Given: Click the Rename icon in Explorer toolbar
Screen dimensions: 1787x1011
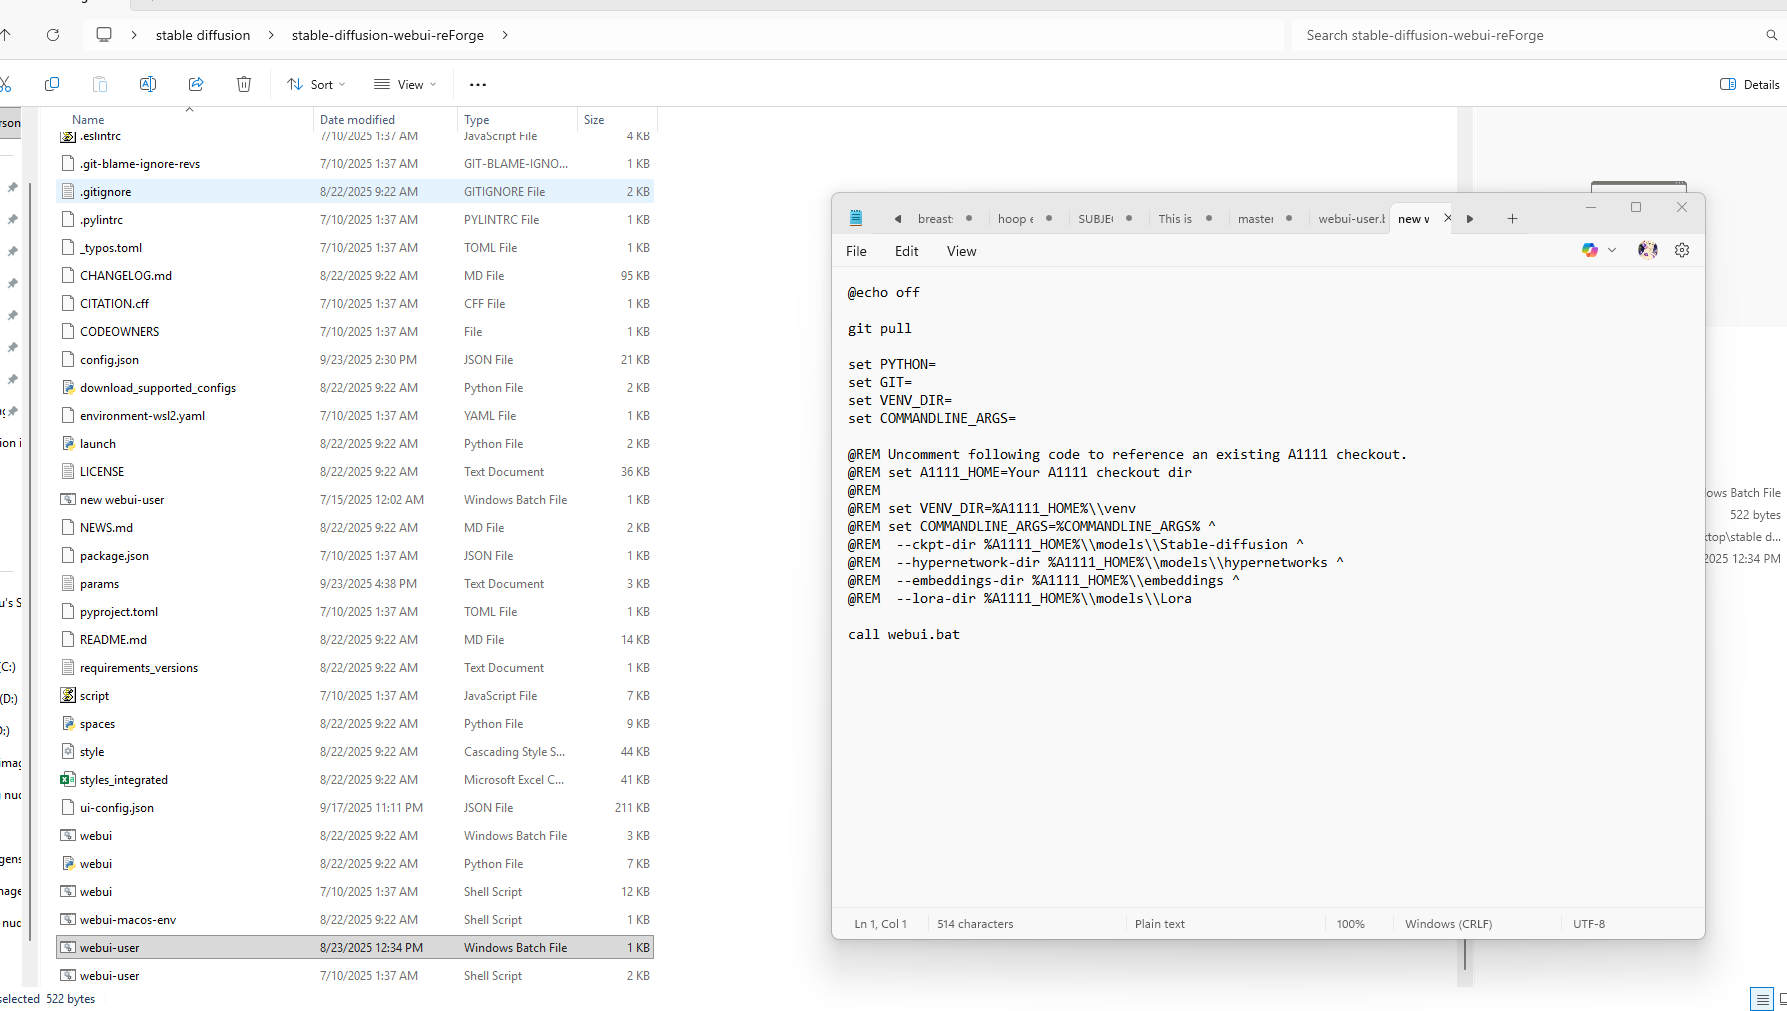Looking at the screenshot, I should pos(148,84).
